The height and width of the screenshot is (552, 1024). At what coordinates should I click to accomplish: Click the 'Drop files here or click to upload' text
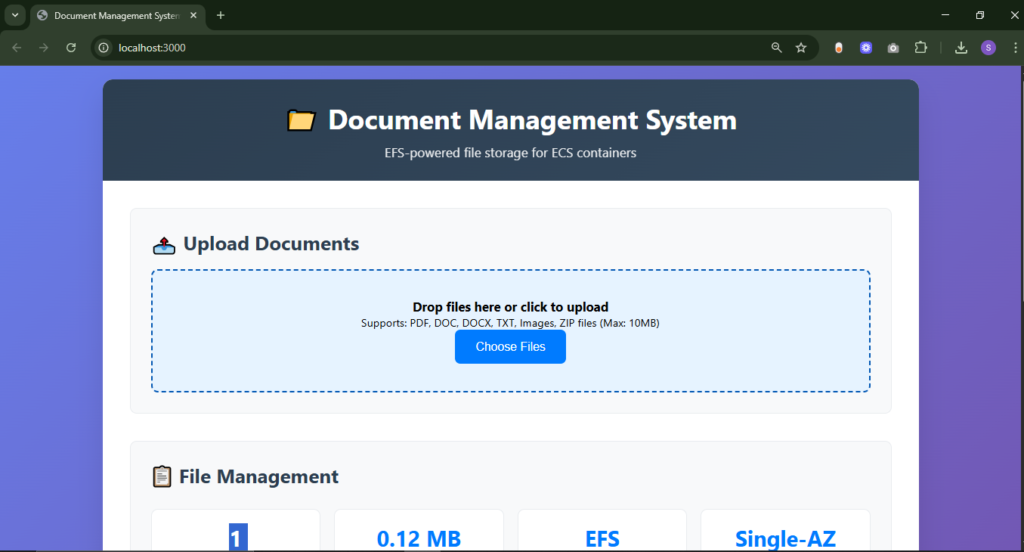(510, 307)
